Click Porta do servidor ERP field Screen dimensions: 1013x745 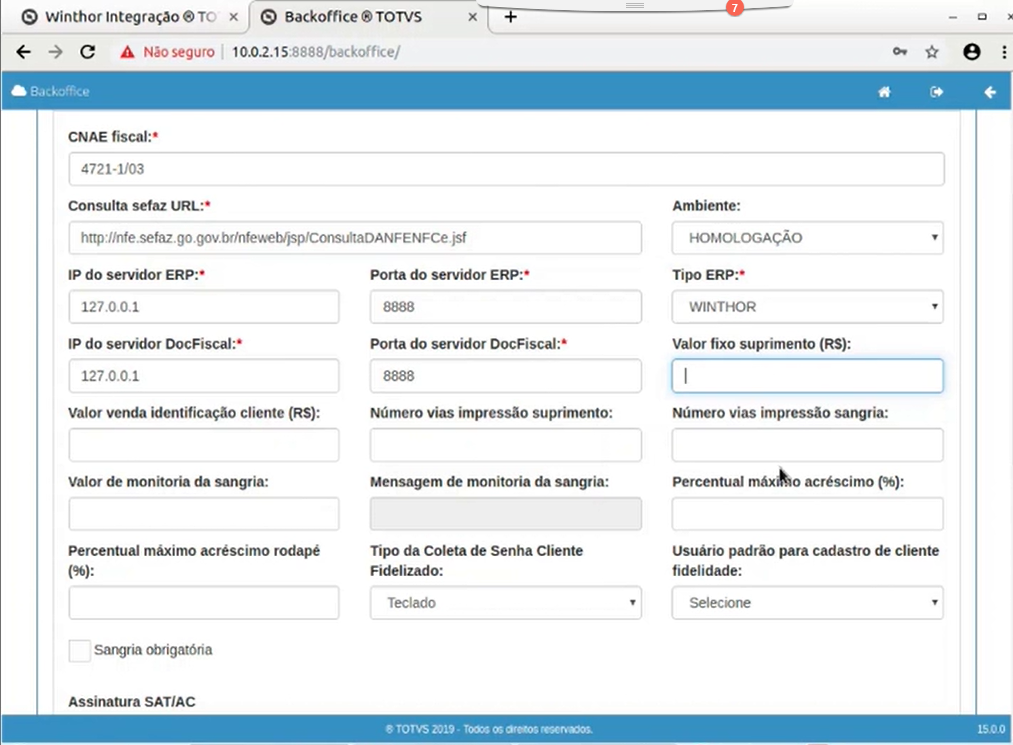coord(506,307)
